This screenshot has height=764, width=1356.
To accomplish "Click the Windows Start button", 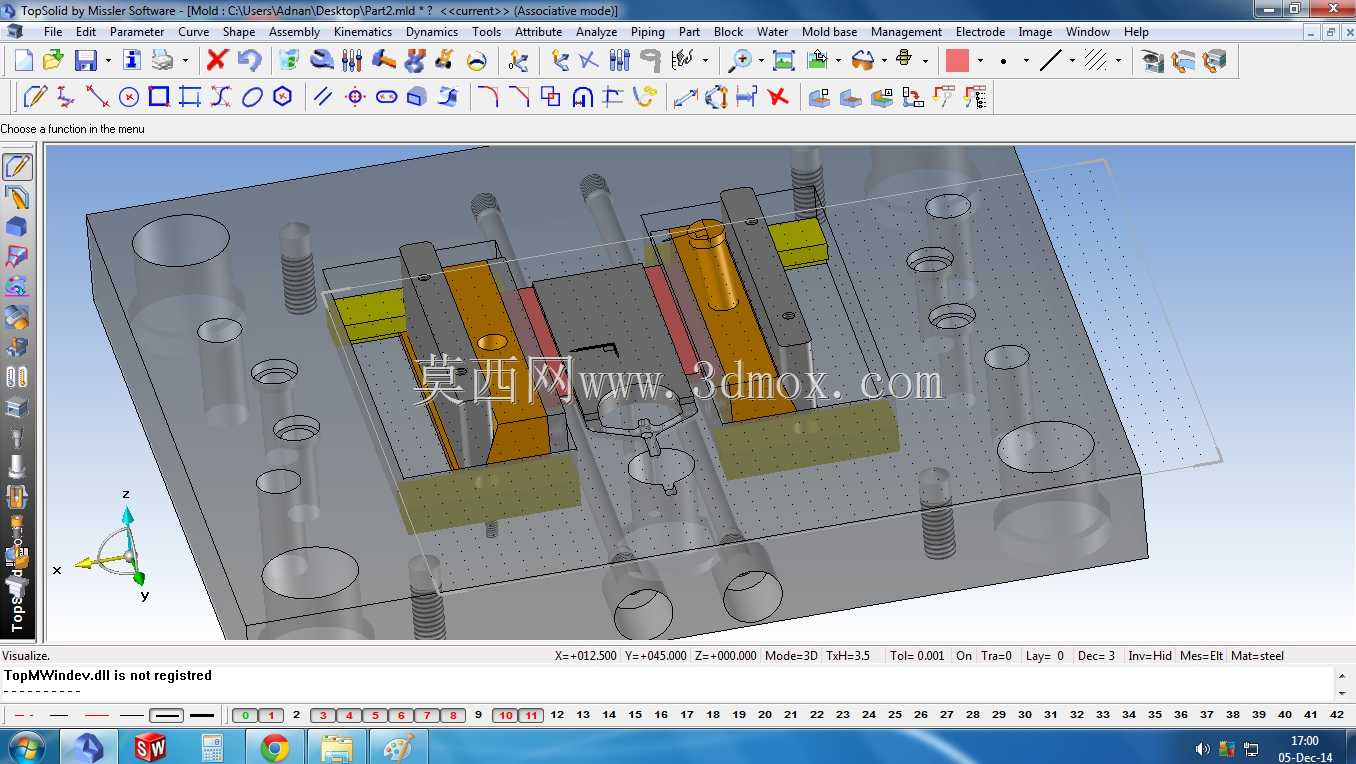I will 25,747.
